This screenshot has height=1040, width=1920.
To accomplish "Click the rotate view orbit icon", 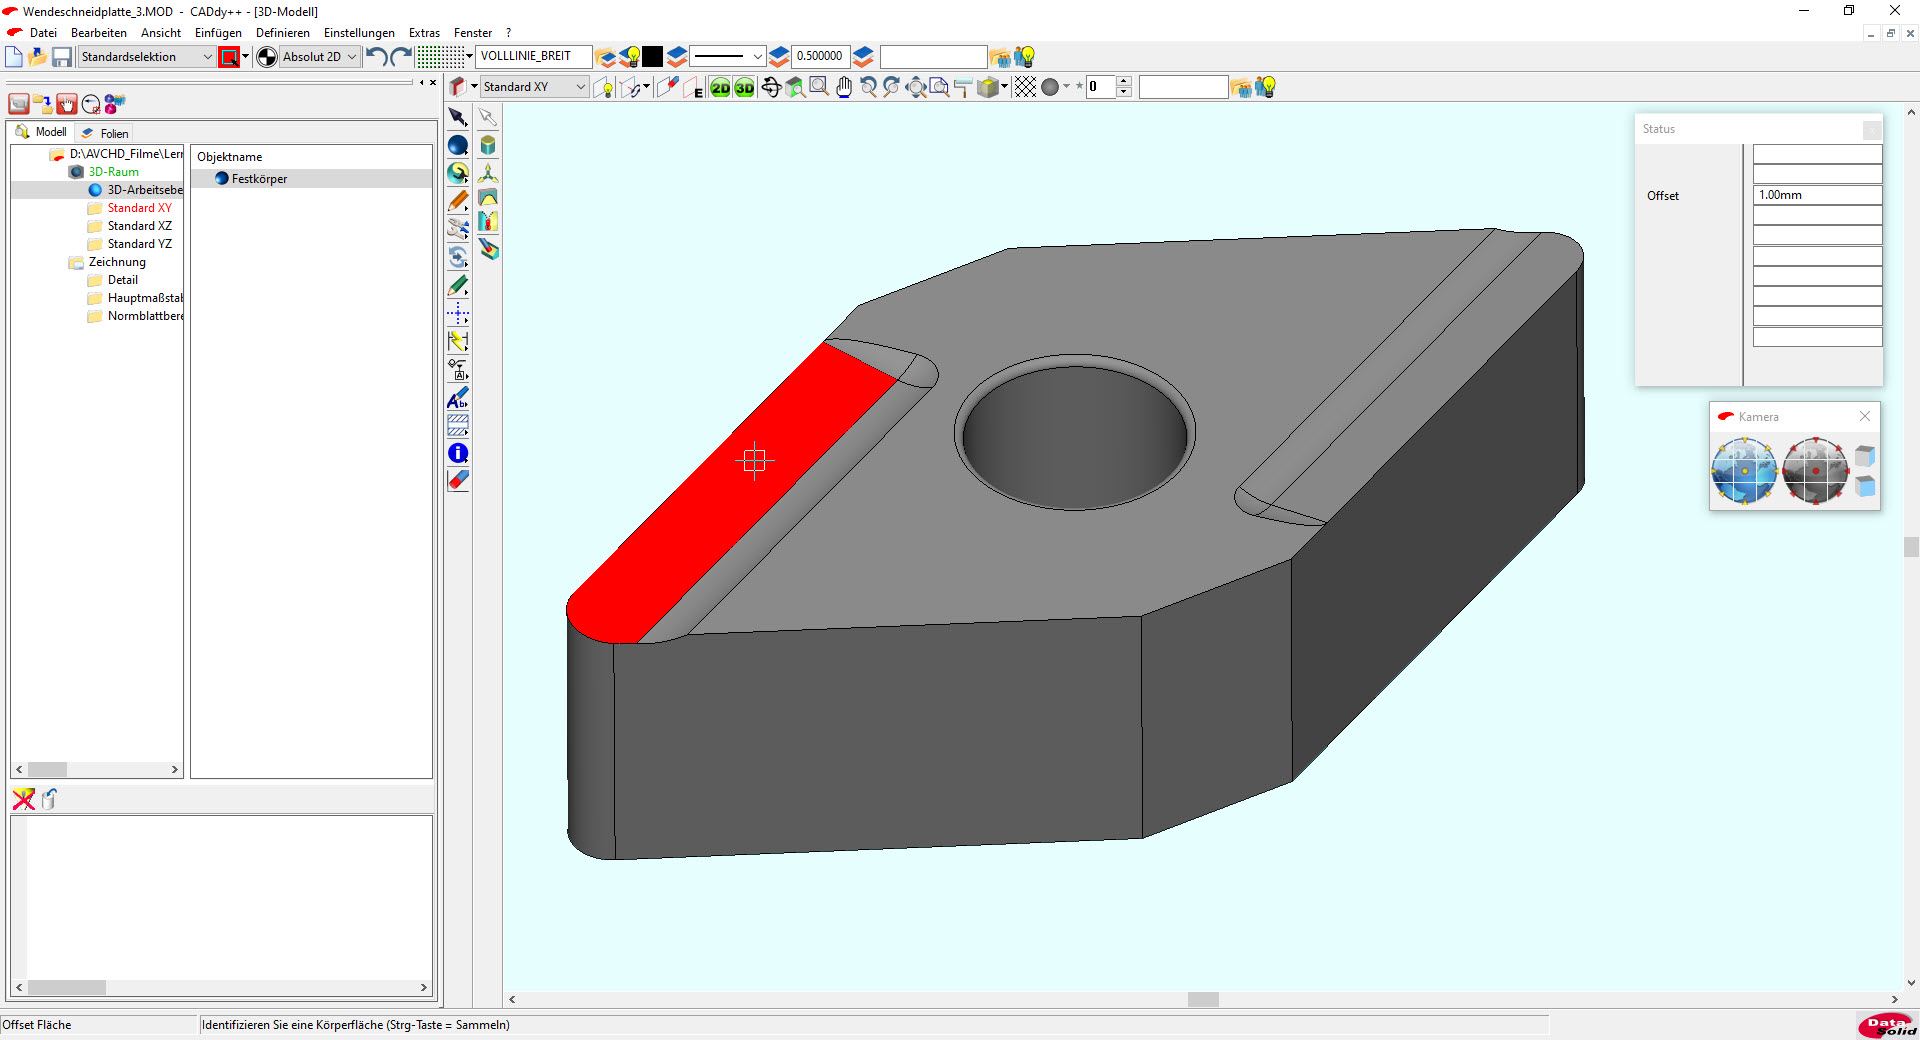I will click(x=771, y=88).
